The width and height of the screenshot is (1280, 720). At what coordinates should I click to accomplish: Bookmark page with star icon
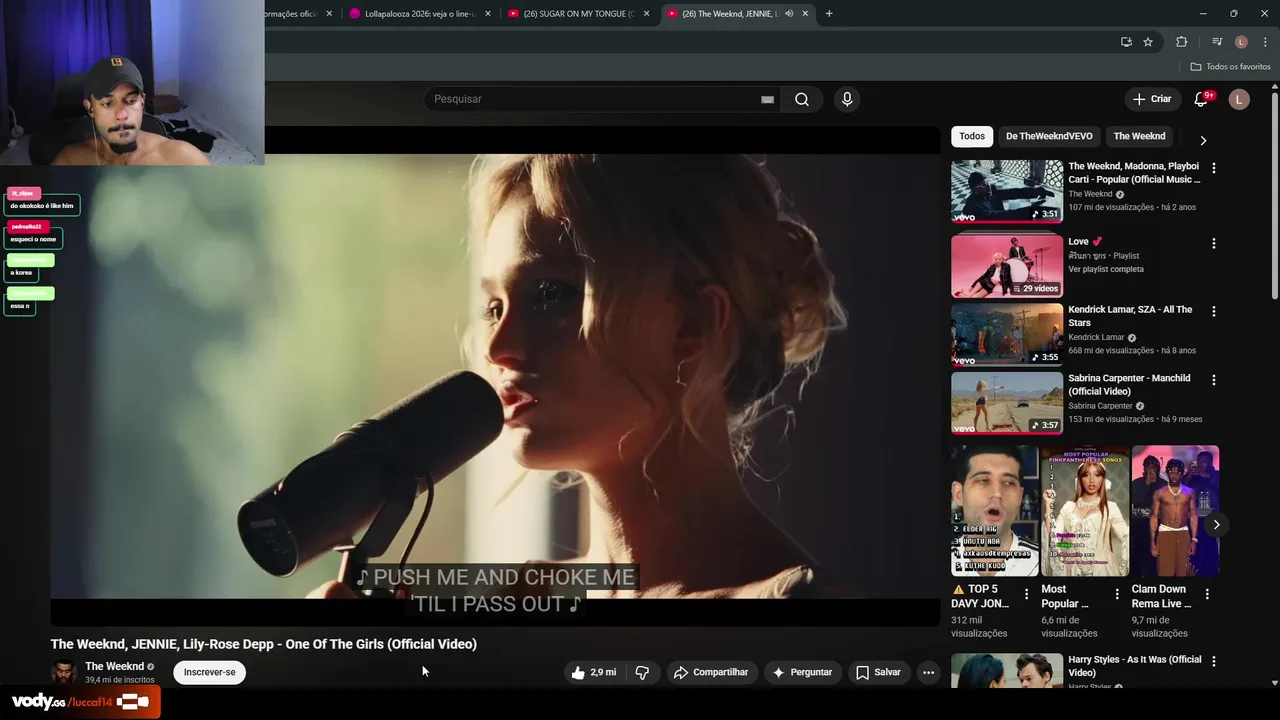pos(1148,42)
